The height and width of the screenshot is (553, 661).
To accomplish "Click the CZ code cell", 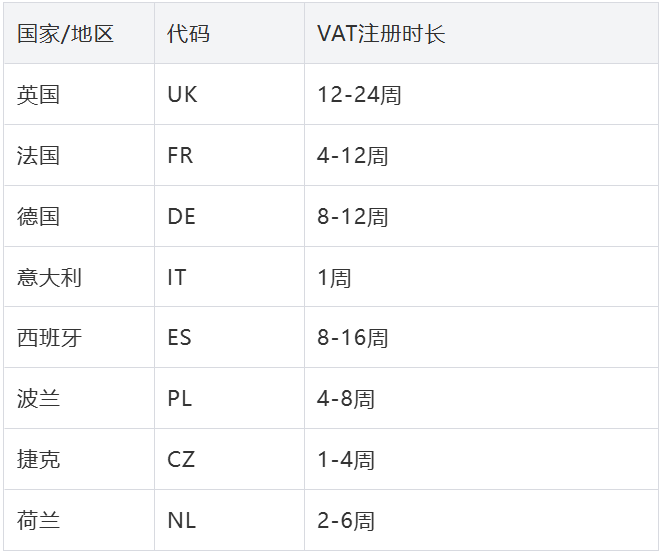I will click(181, 460).
